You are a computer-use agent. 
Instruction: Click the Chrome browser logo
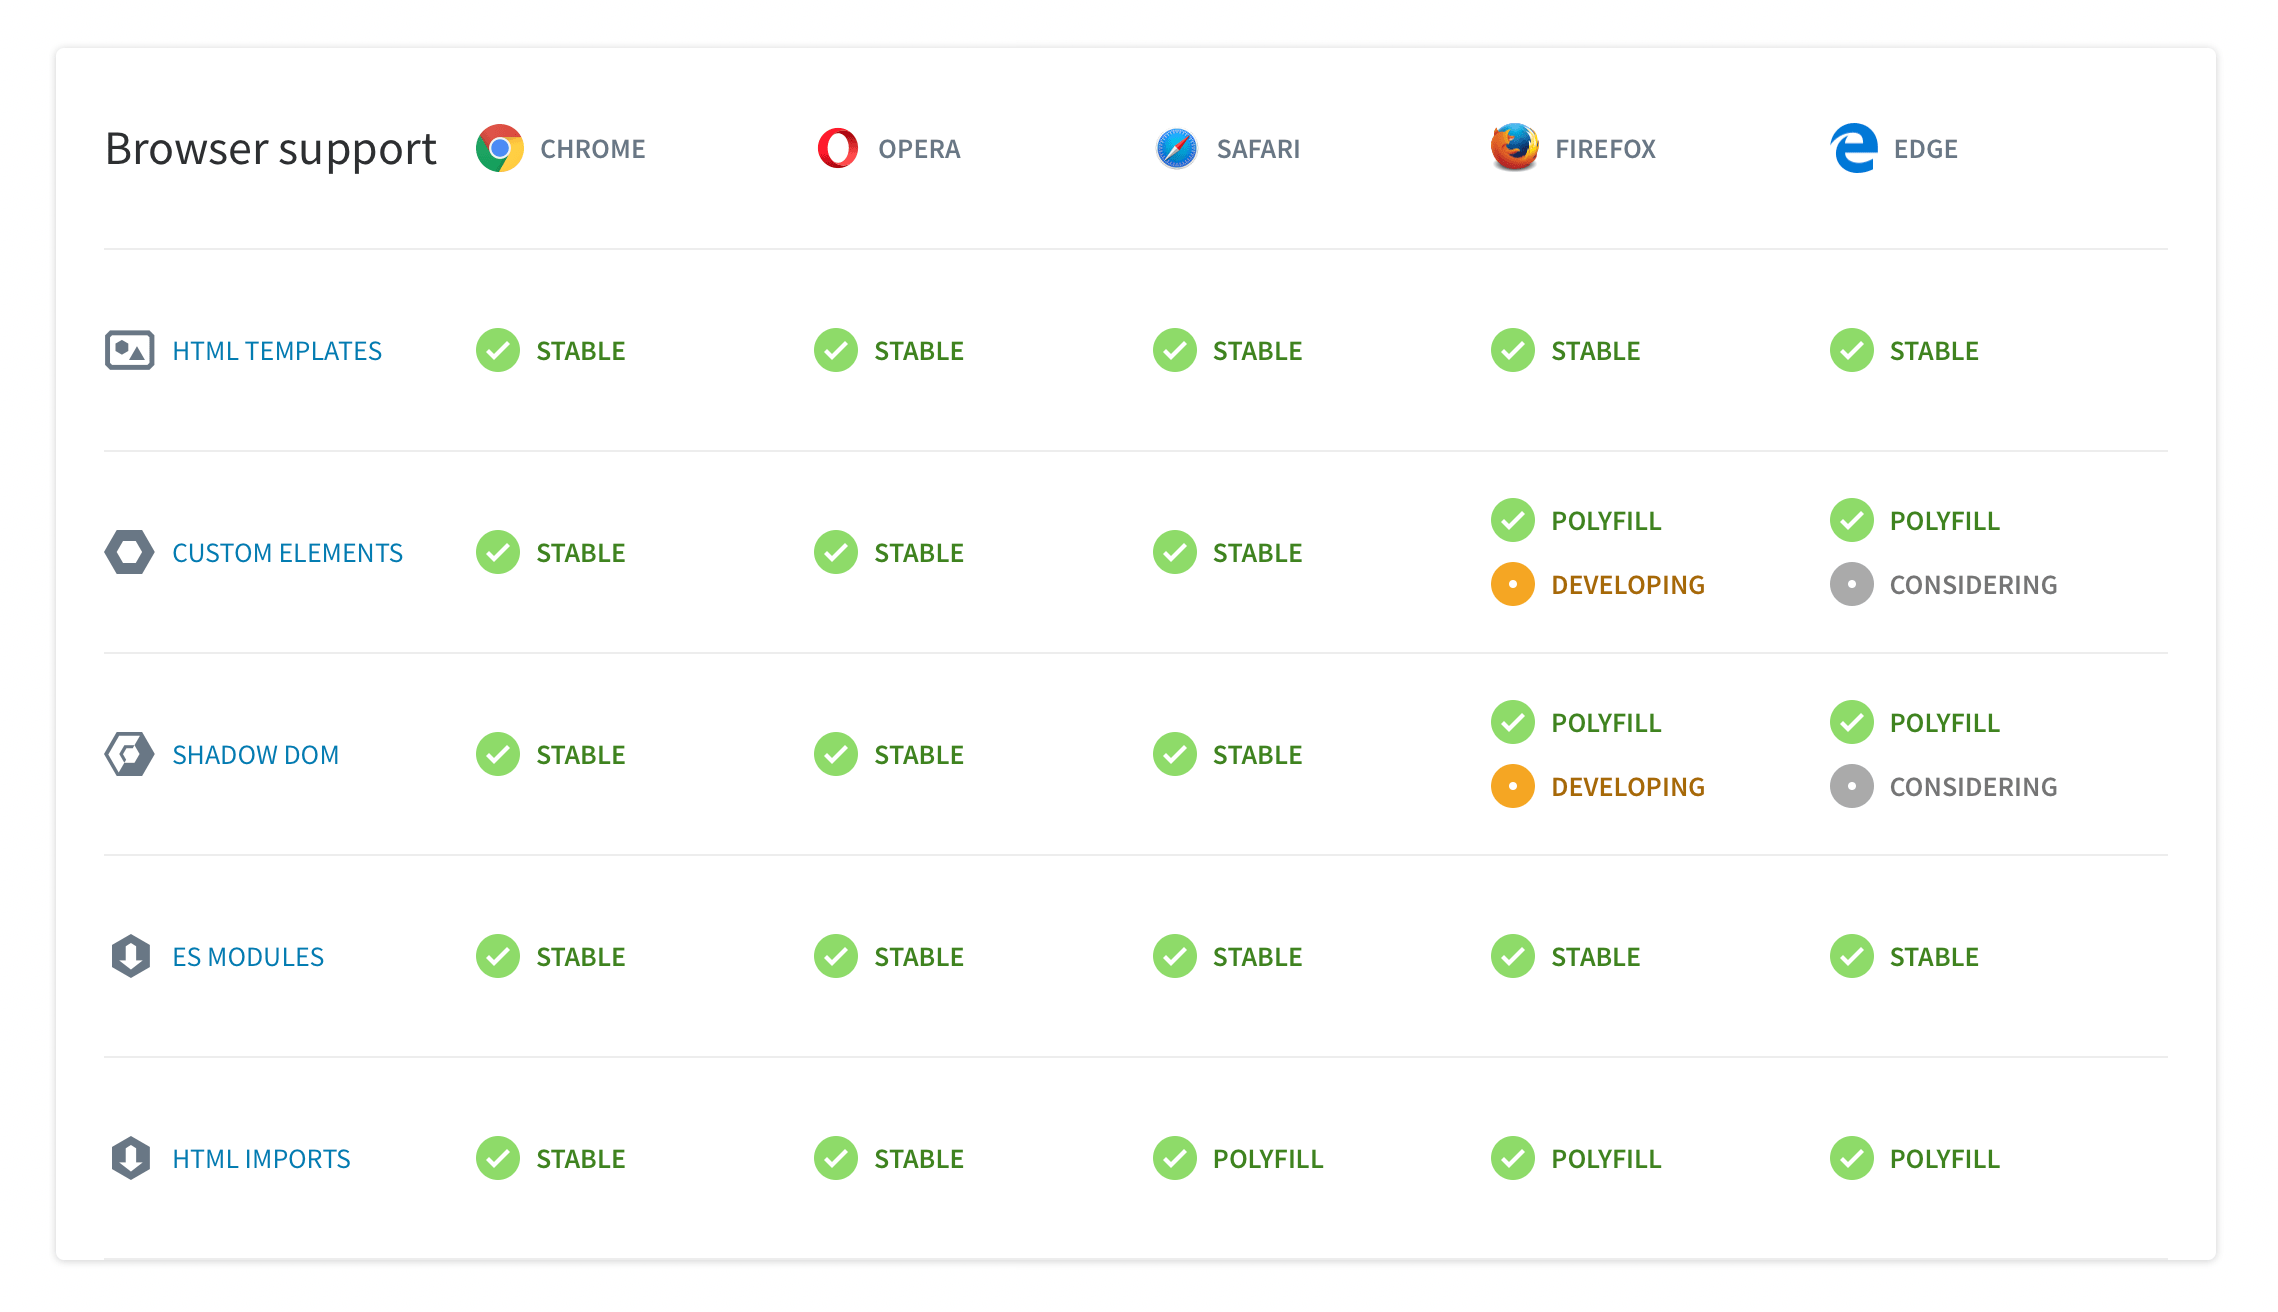pos(496,149)
